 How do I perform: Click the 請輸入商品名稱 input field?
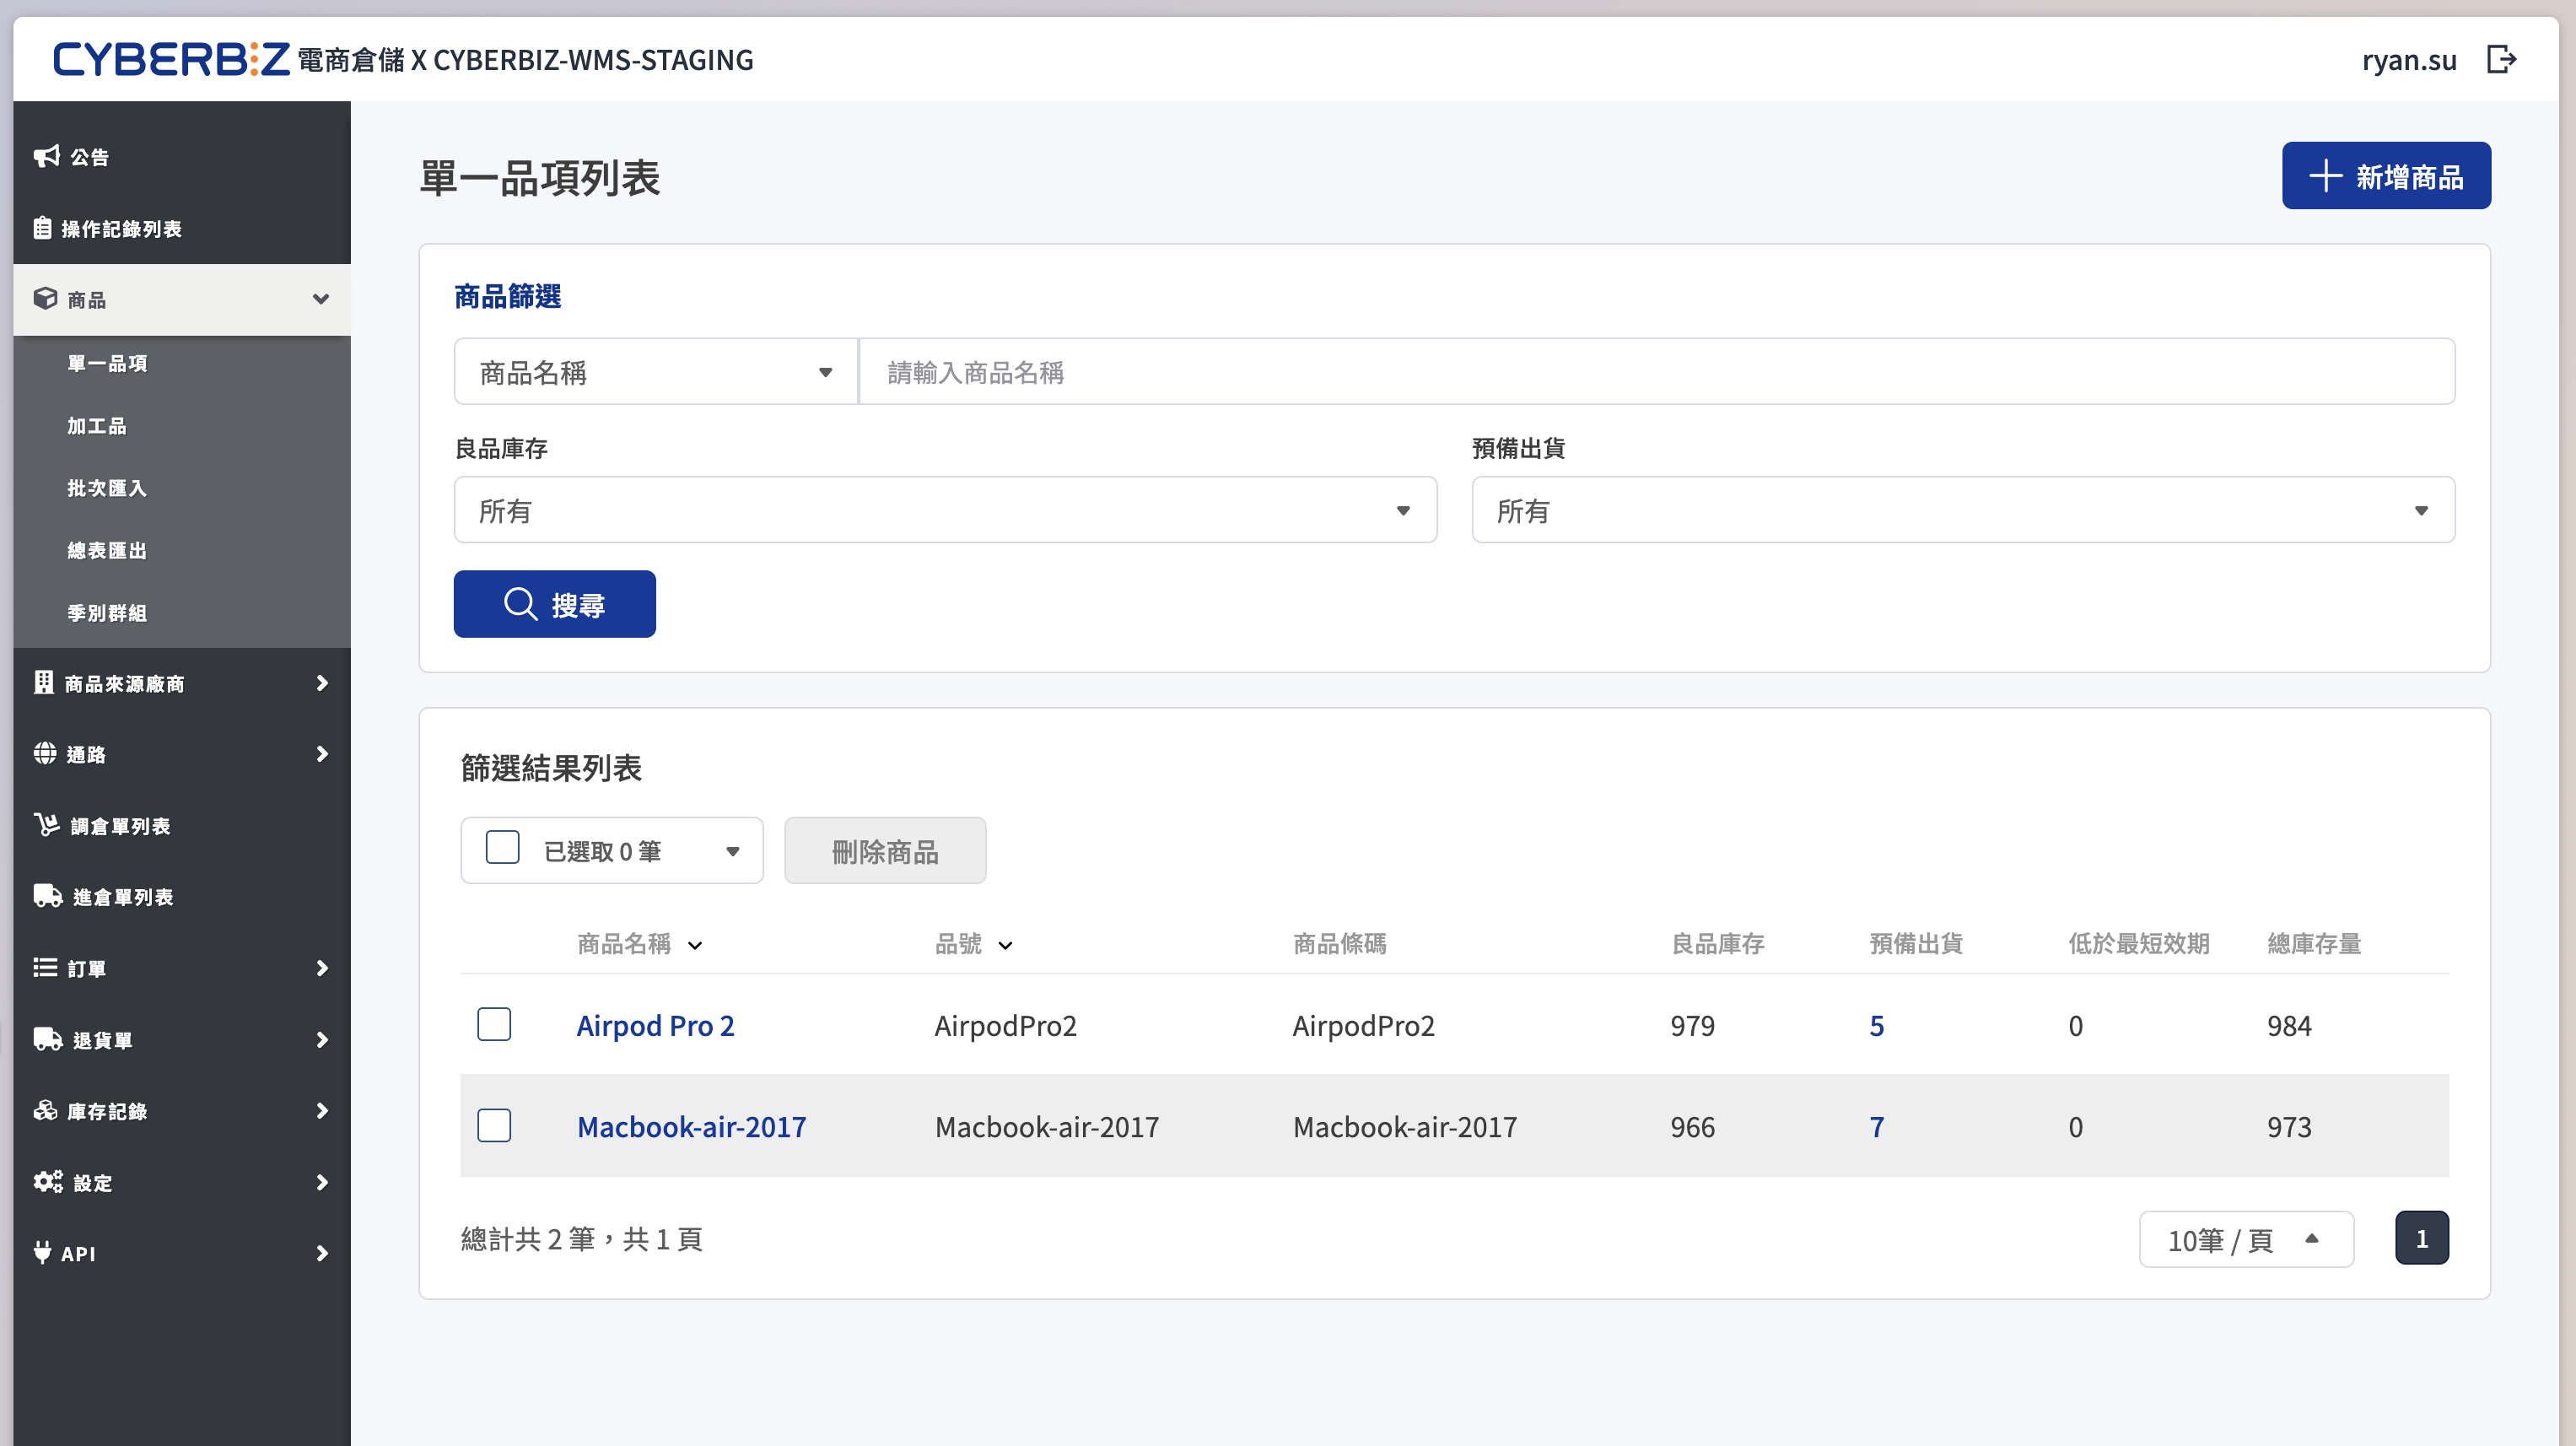click(x=1655, y=372)
